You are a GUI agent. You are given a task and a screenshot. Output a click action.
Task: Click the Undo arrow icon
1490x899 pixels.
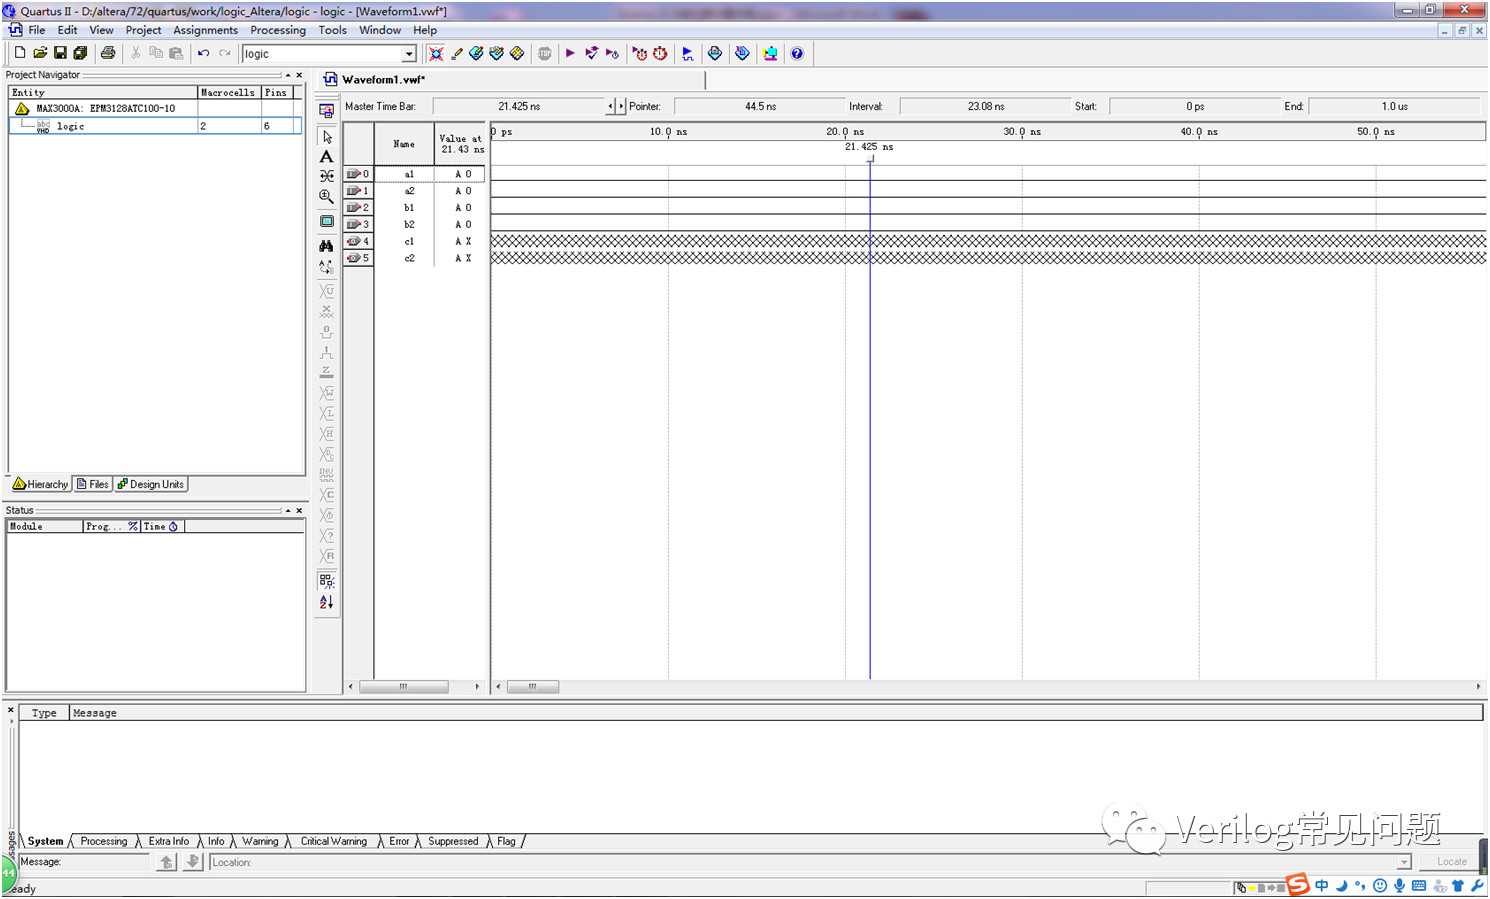tap(203, 53)
